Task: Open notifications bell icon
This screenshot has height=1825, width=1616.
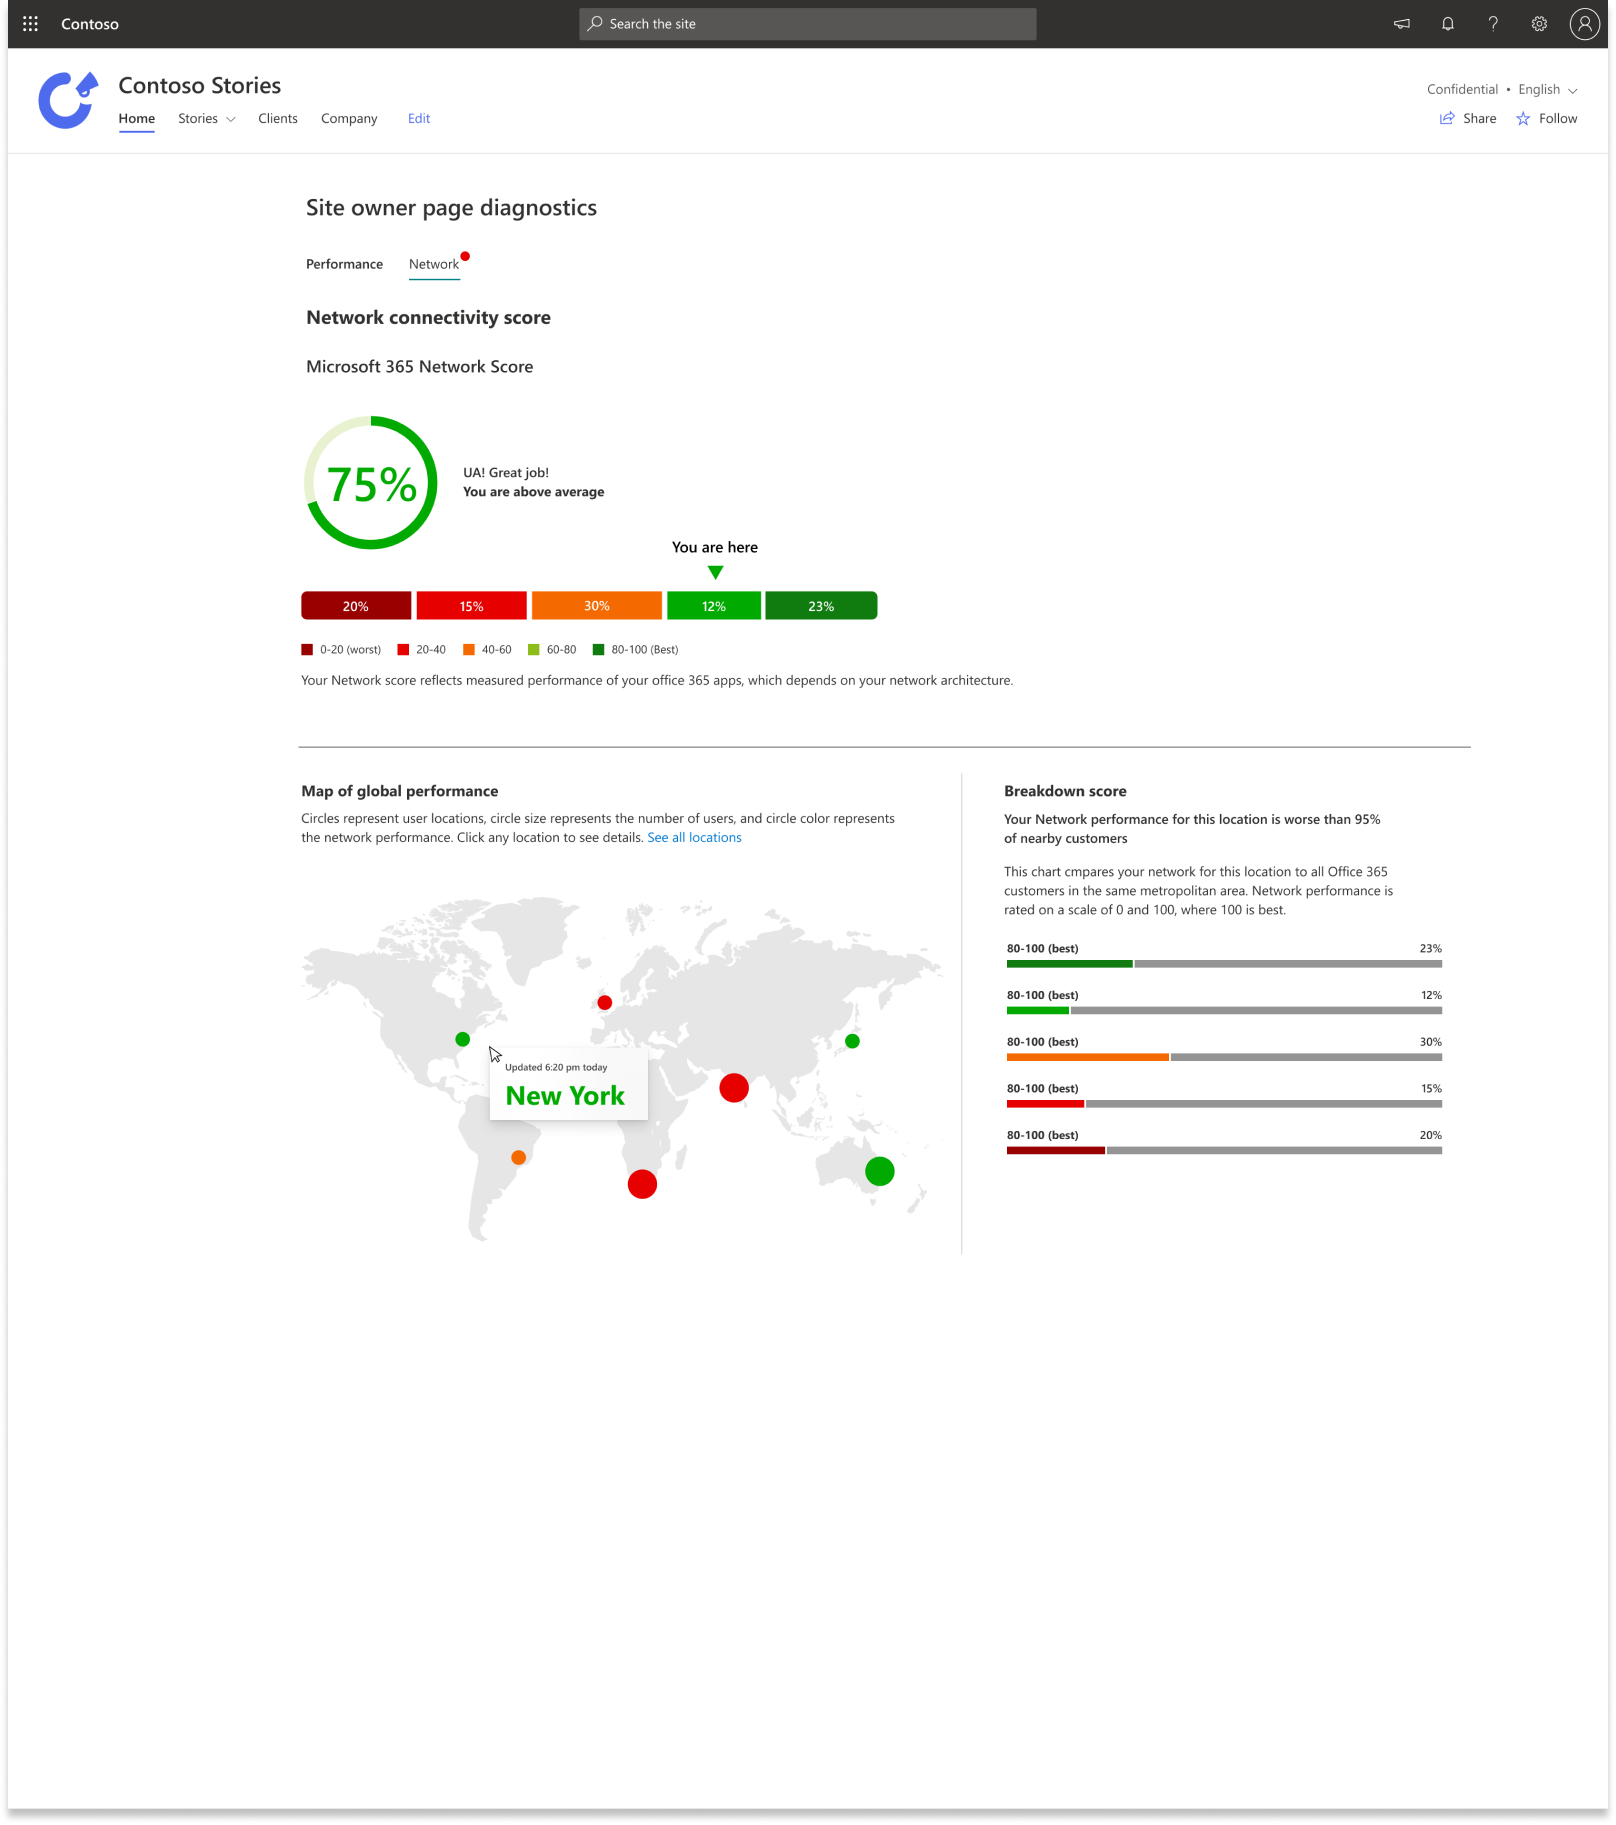Action: pyautogui.click(x=1448, y=24)
